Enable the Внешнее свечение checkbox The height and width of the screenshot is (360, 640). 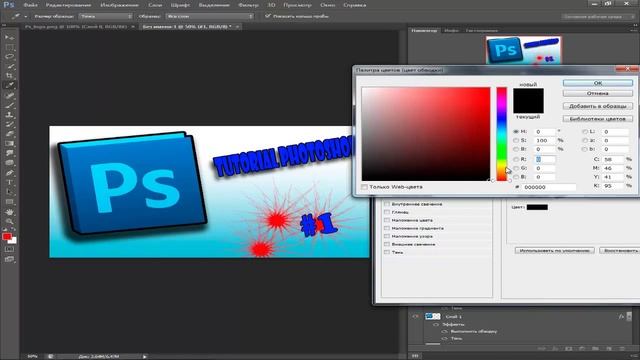387,244
